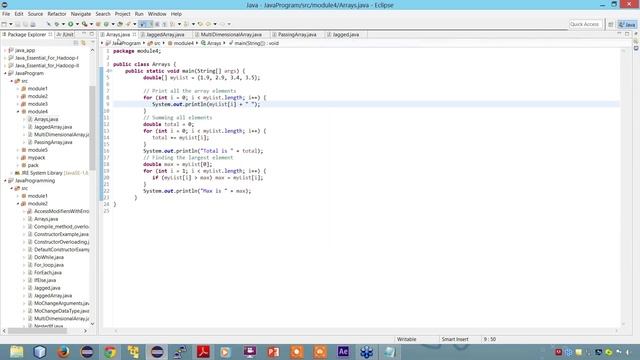Screen dimensions: 640x360
Task: Open Firefox from the taskbar
Action: (x=63, y=352)
